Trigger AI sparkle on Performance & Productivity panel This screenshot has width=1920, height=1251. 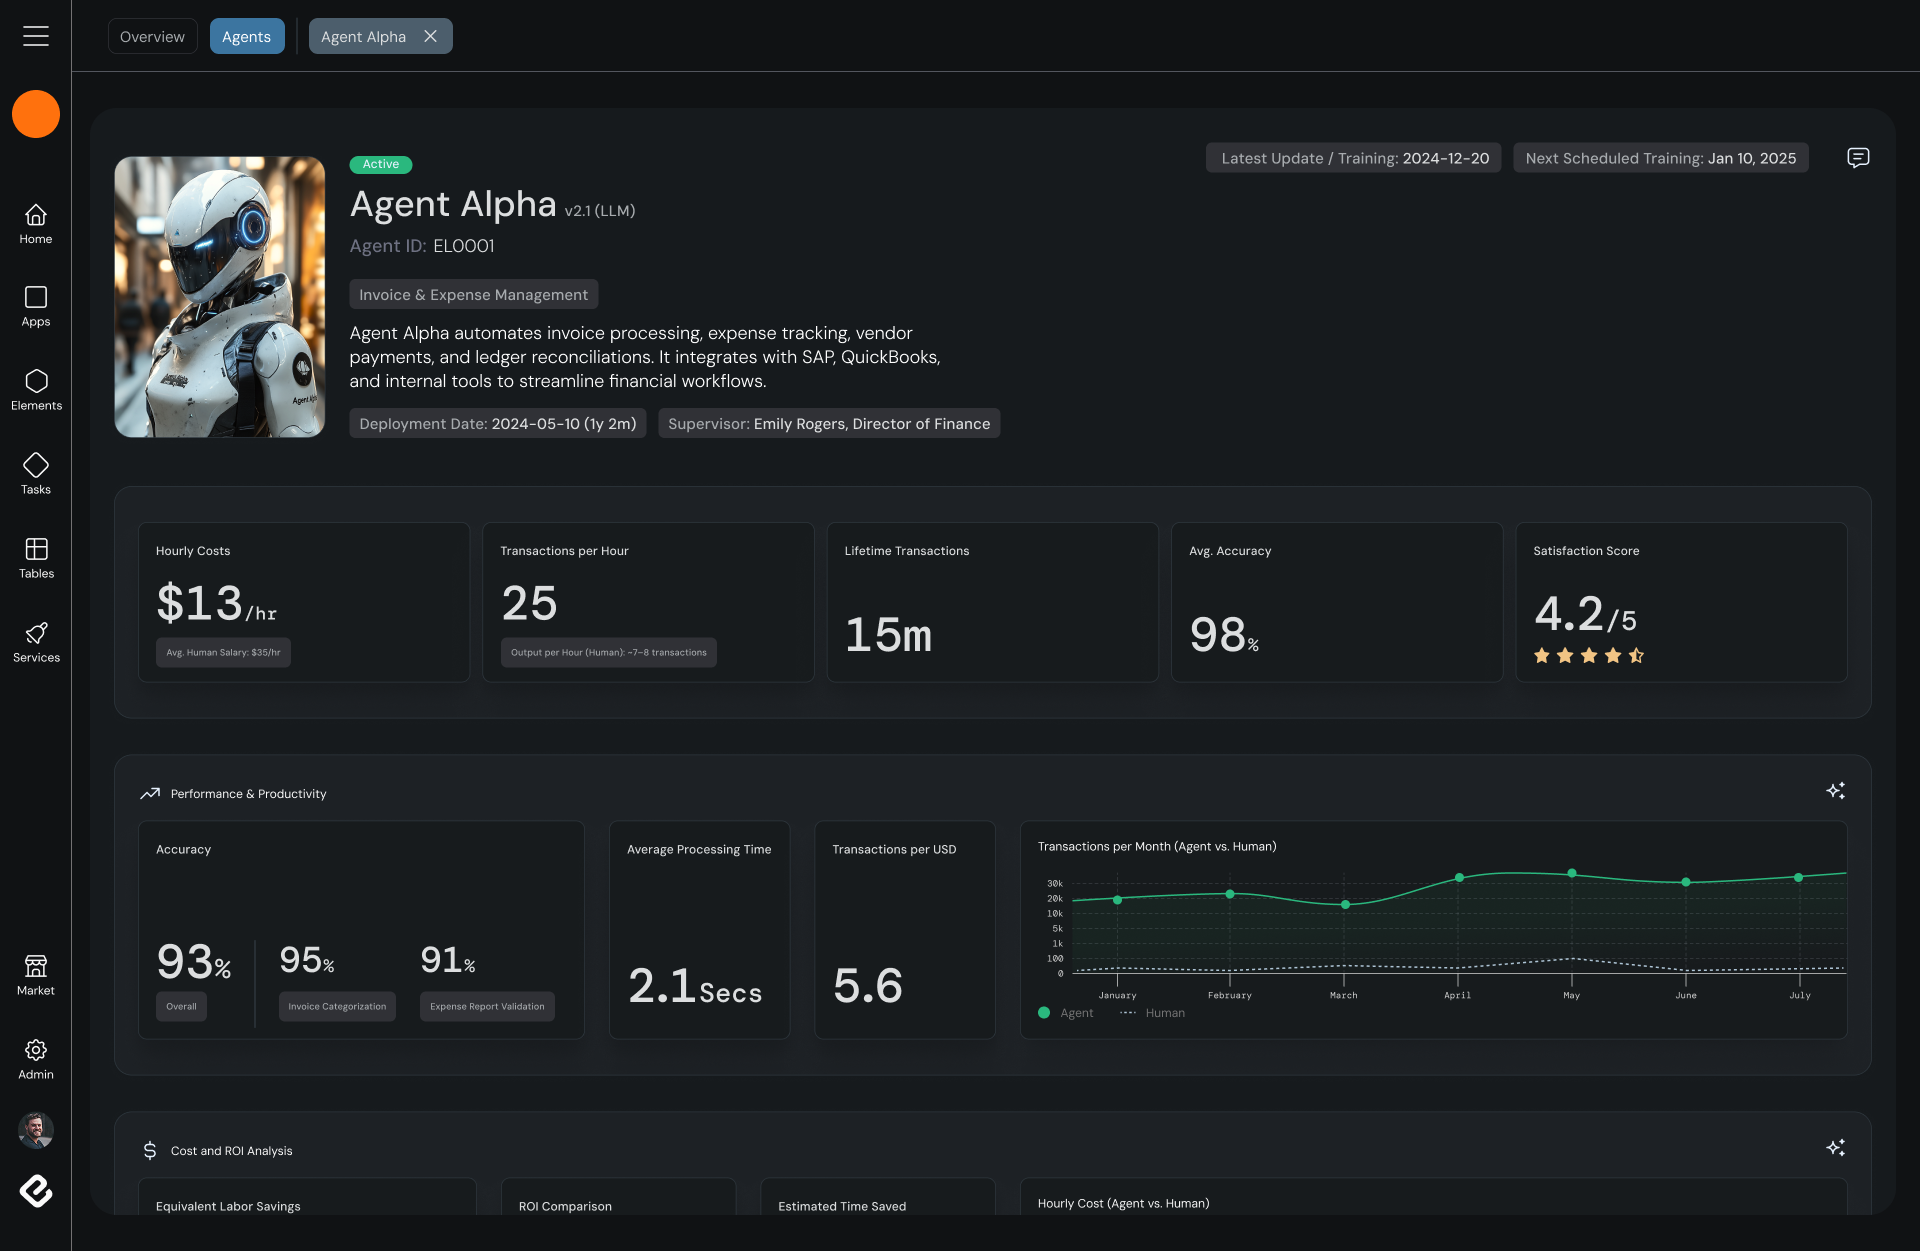click(1836, 790)
